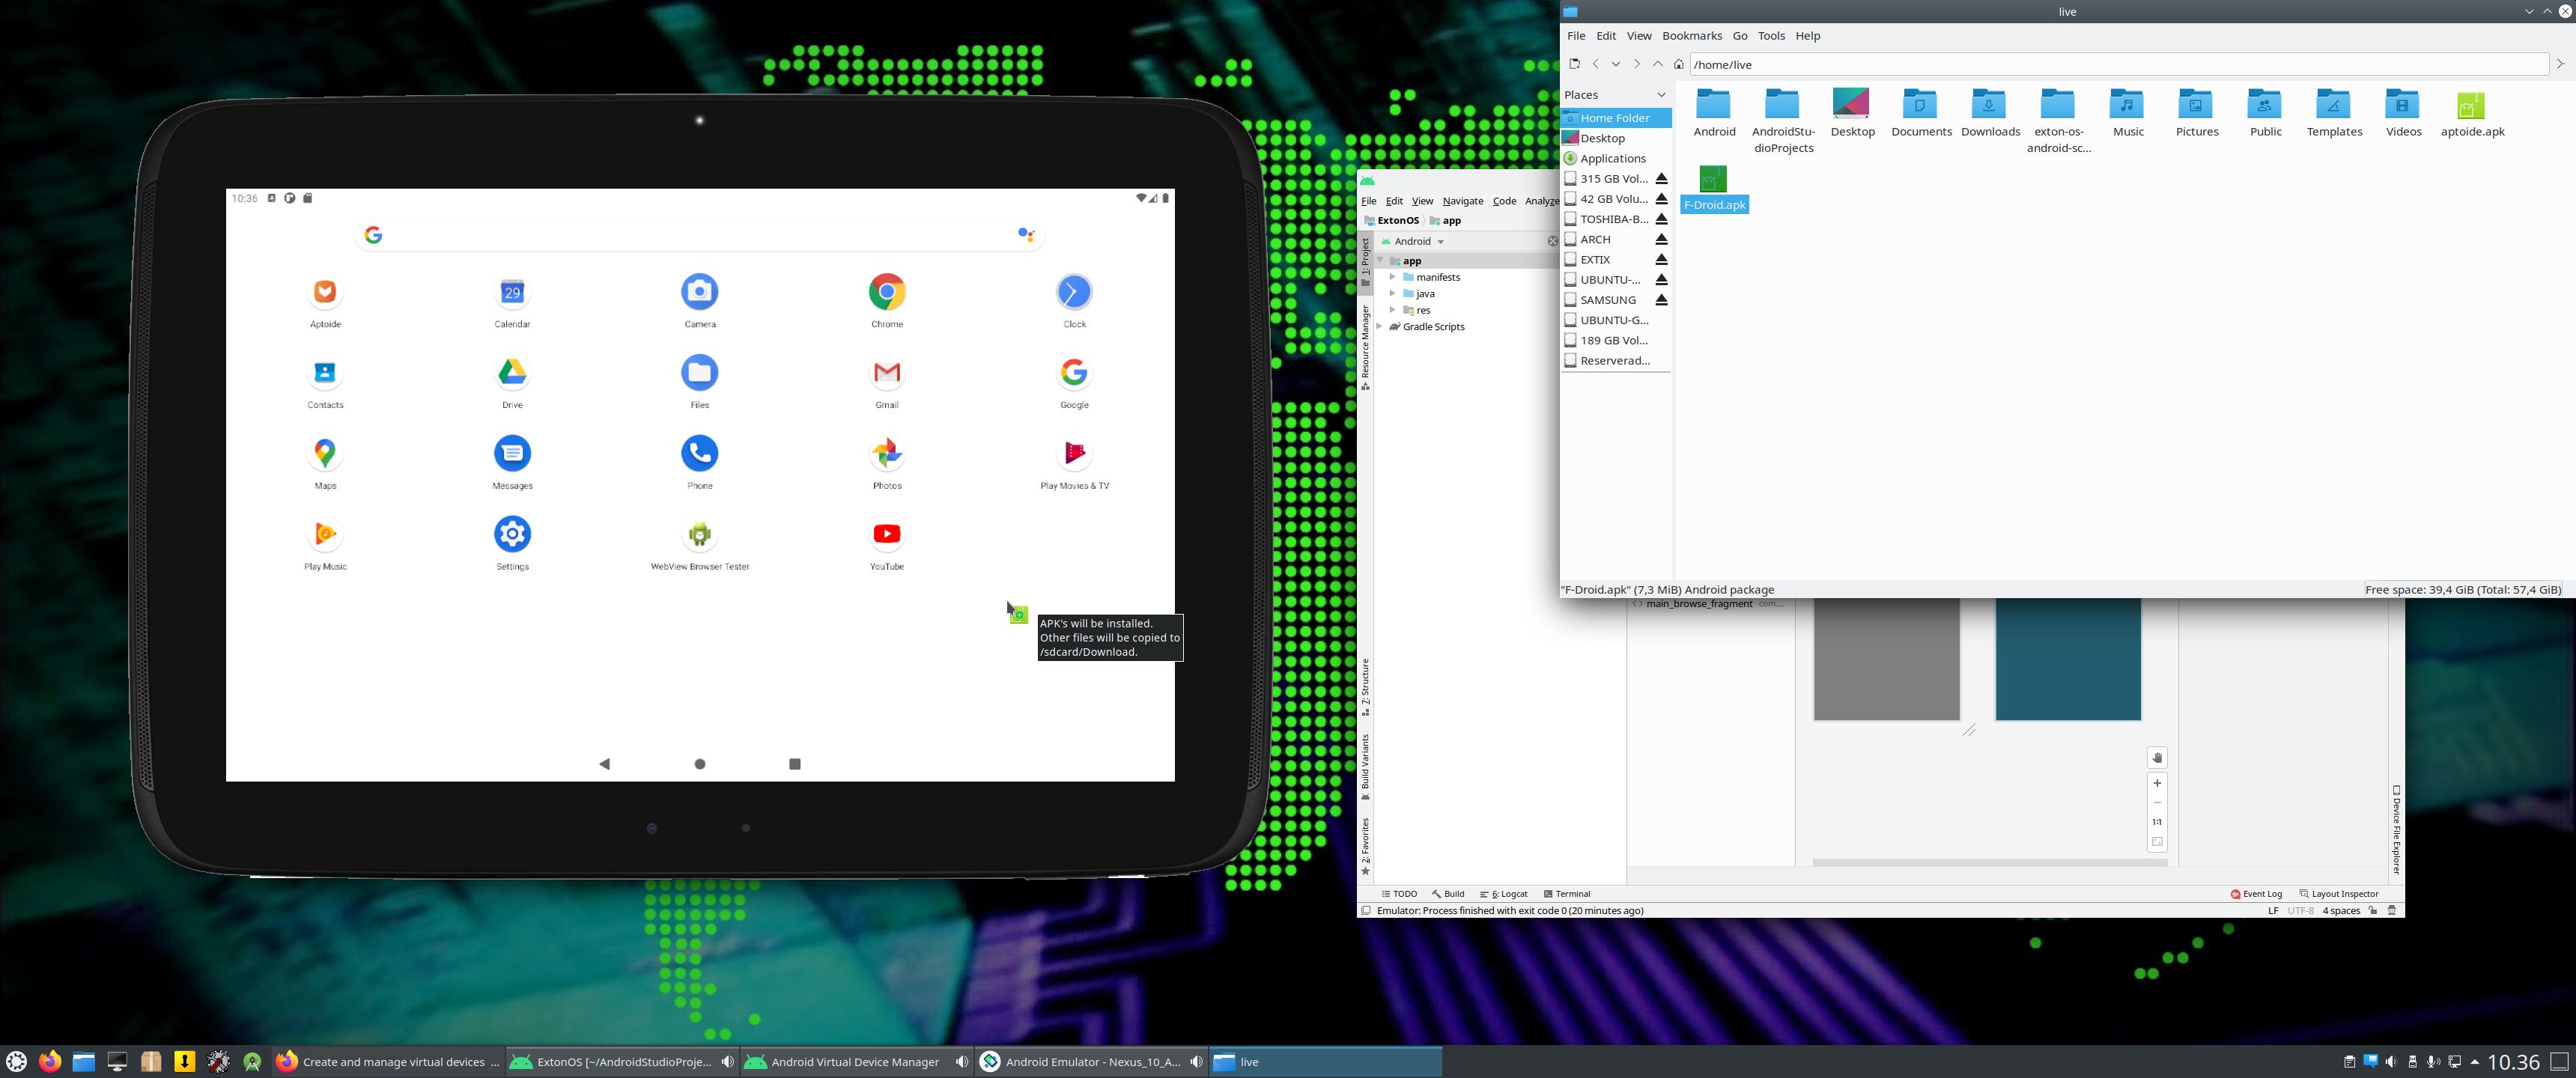Tap the Android back navigation button
The height and width of the screenshot is (1078, 2576).
click(604, 764)
